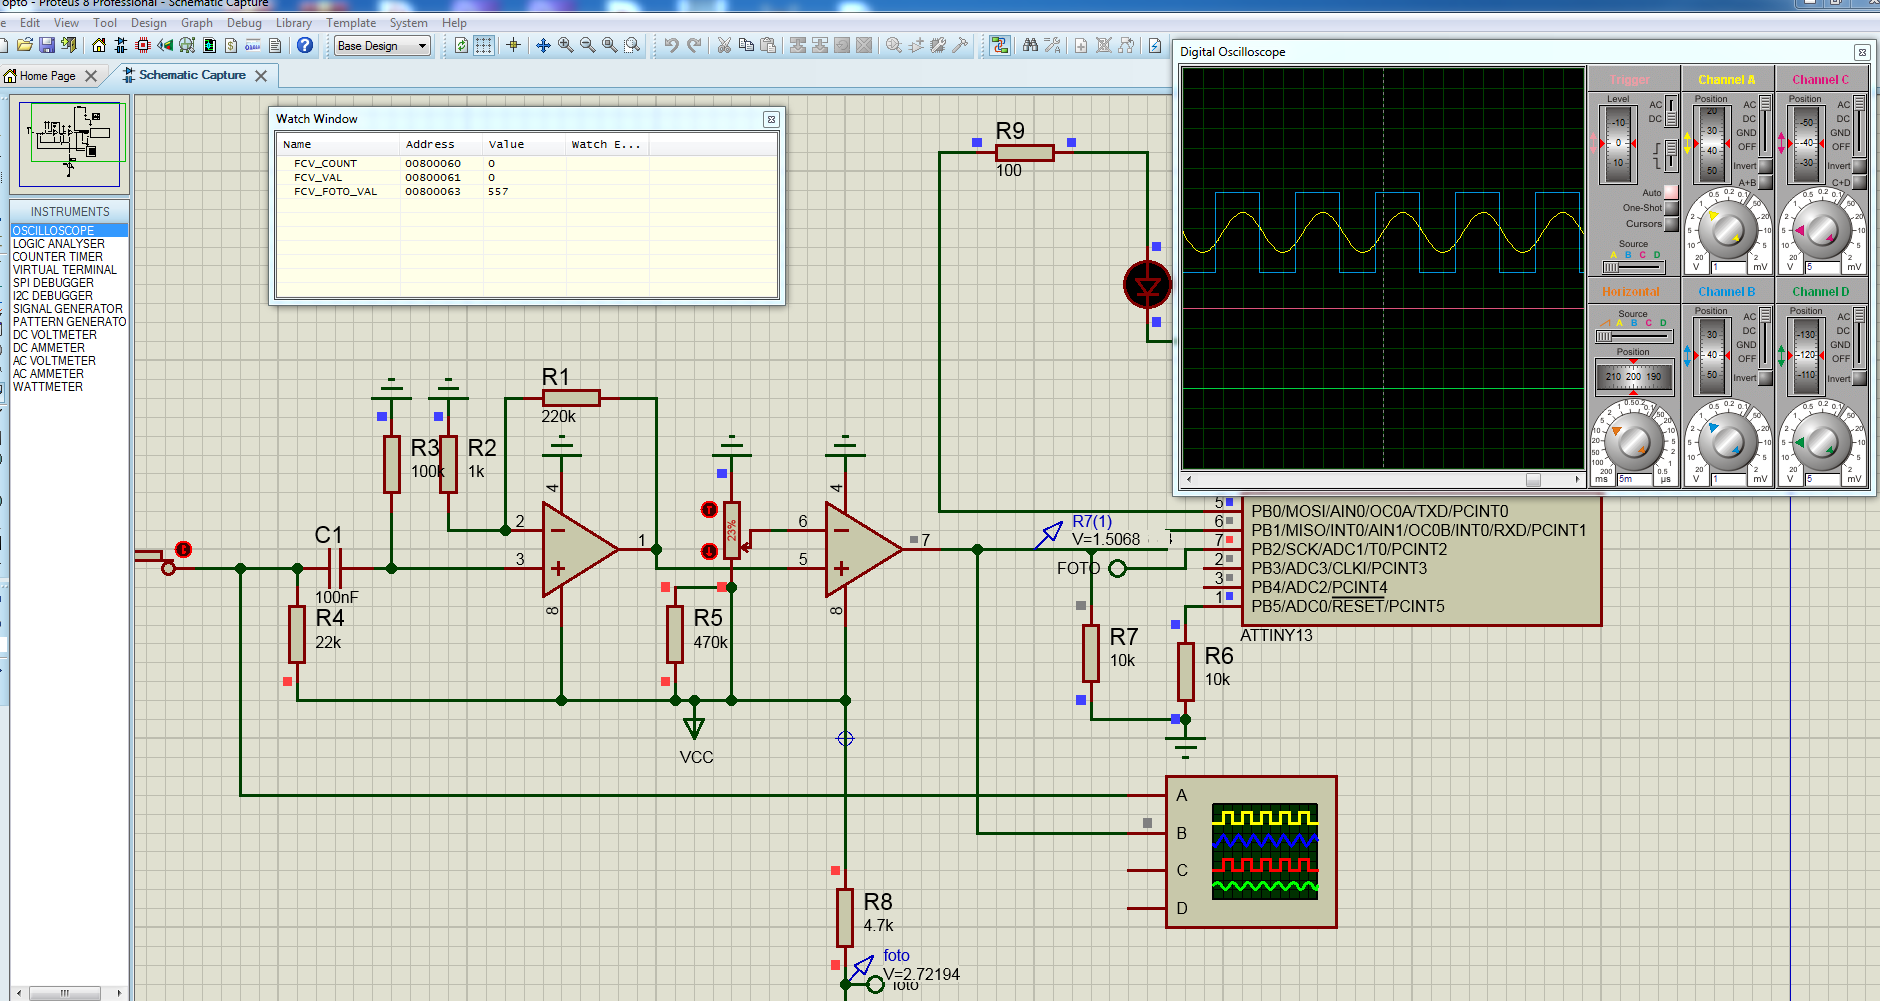
Task: Cut selection with the scissors icon
Action: click(724, 45)
